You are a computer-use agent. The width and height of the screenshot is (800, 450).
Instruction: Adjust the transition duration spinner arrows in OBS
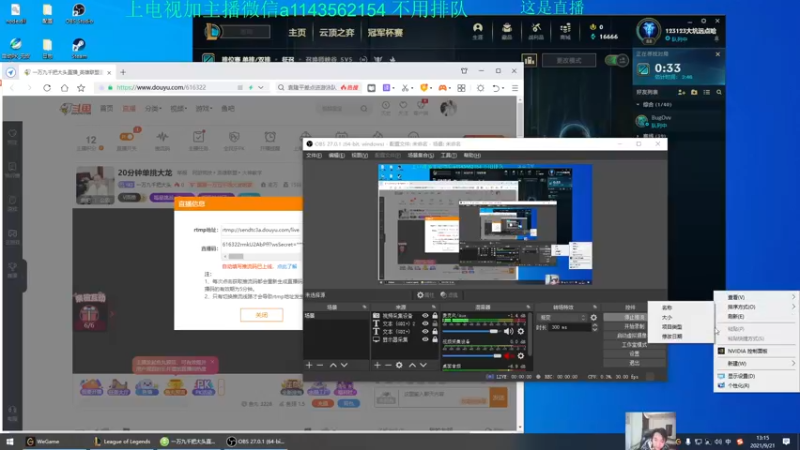tap(594, 327)
